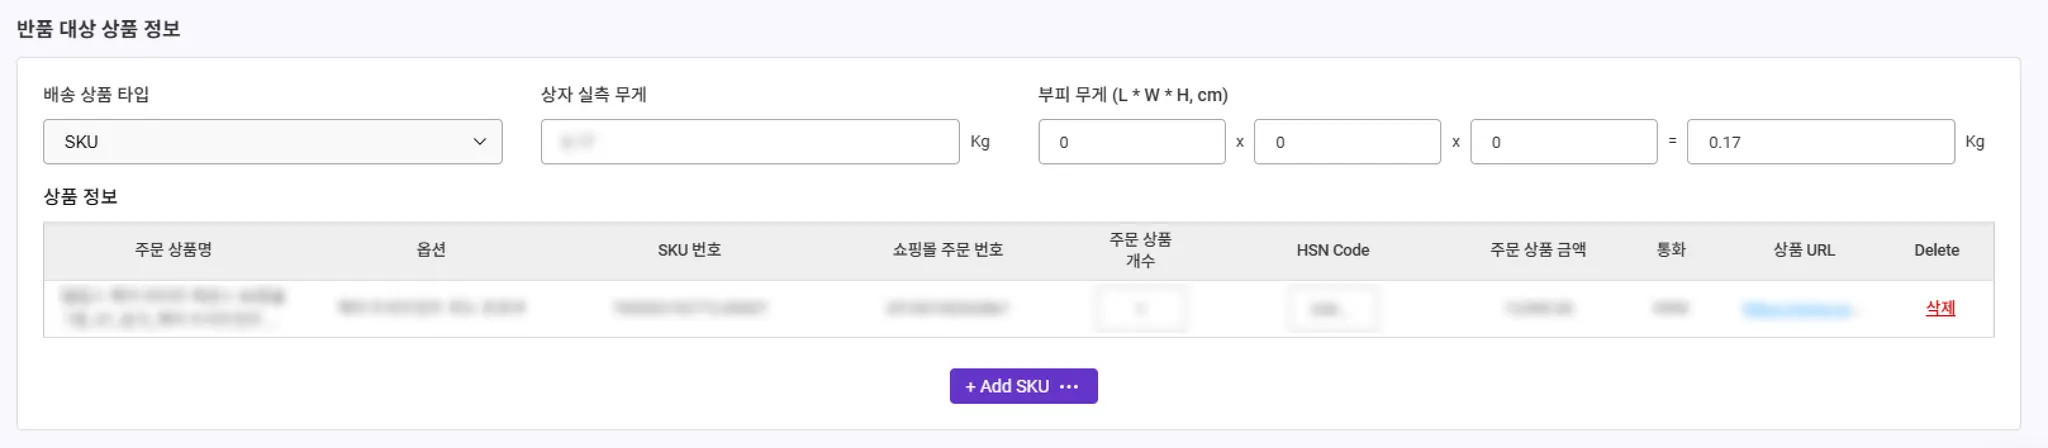Open the blurred 상품 URL link in the row
Image resolution: width=2048 pixels, height=448 pixels.
click(x=1798, y=309)
